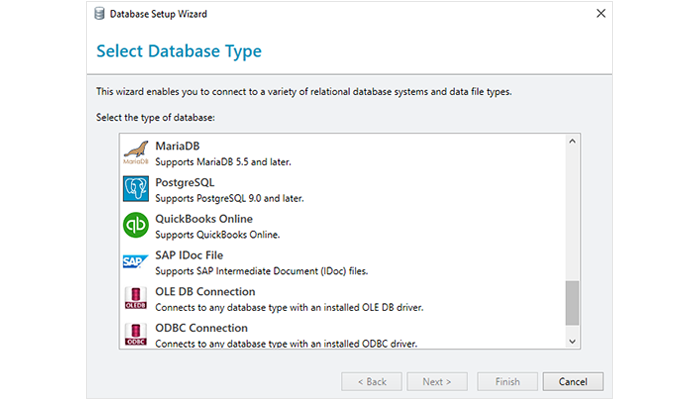Click the Next > button
The image size is (700, 400).
(x=437, y=381)
